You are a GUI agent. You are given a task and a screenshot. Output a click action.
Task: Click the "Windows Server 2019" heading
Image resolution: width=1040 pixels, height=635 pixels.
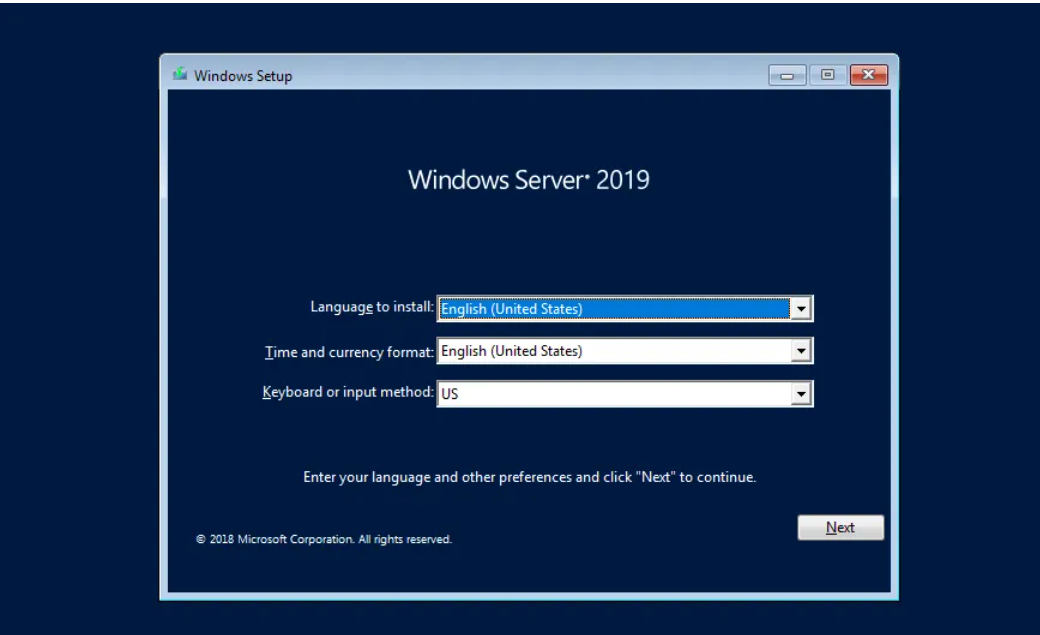(x=529, y=180)
